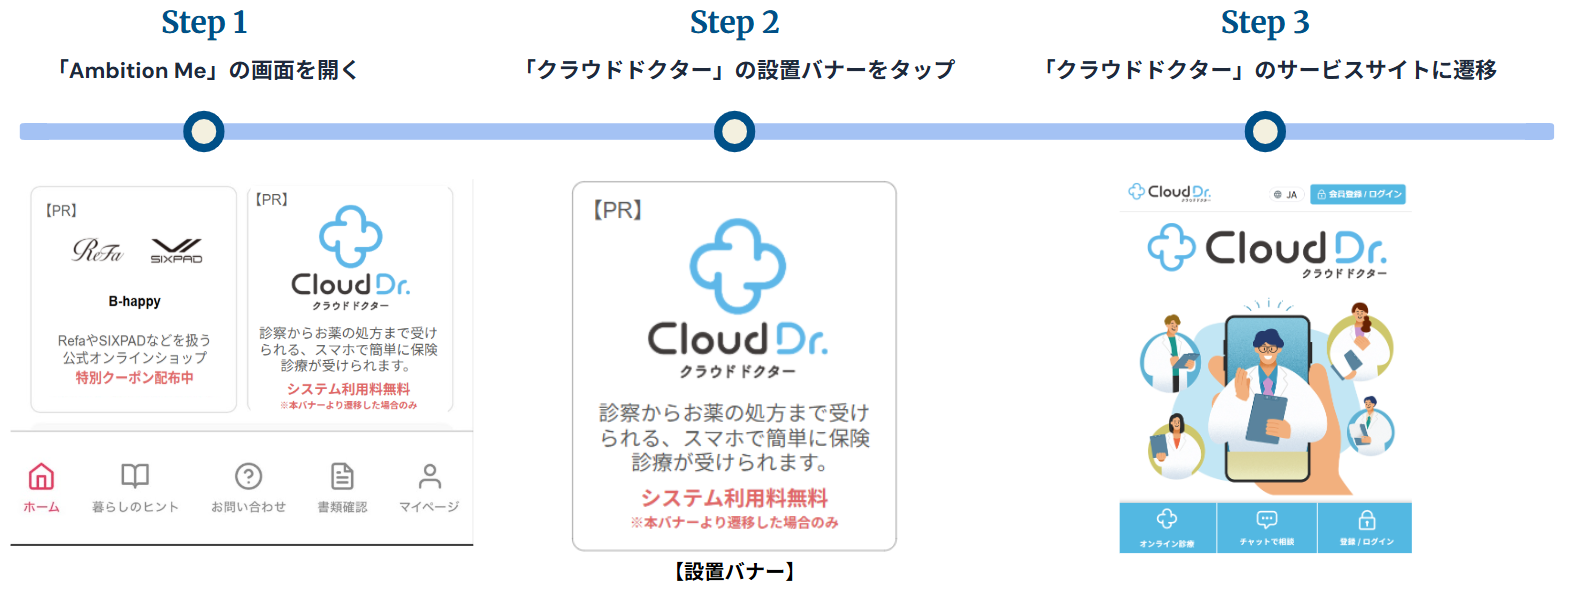Click the JA language globe icon

1277,195
